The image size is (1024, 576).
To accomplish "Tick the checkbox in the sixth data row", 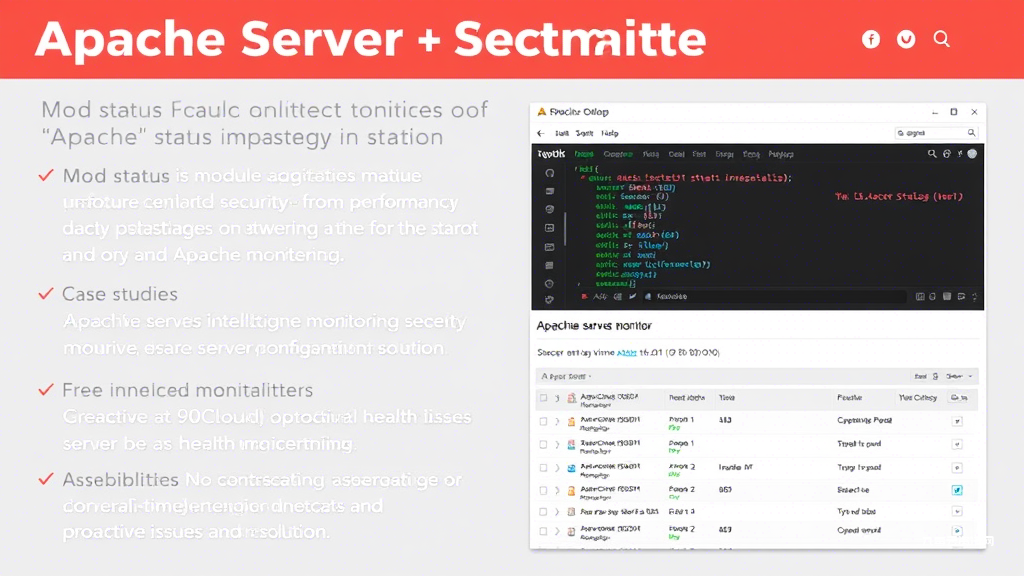I will (543, 532).
